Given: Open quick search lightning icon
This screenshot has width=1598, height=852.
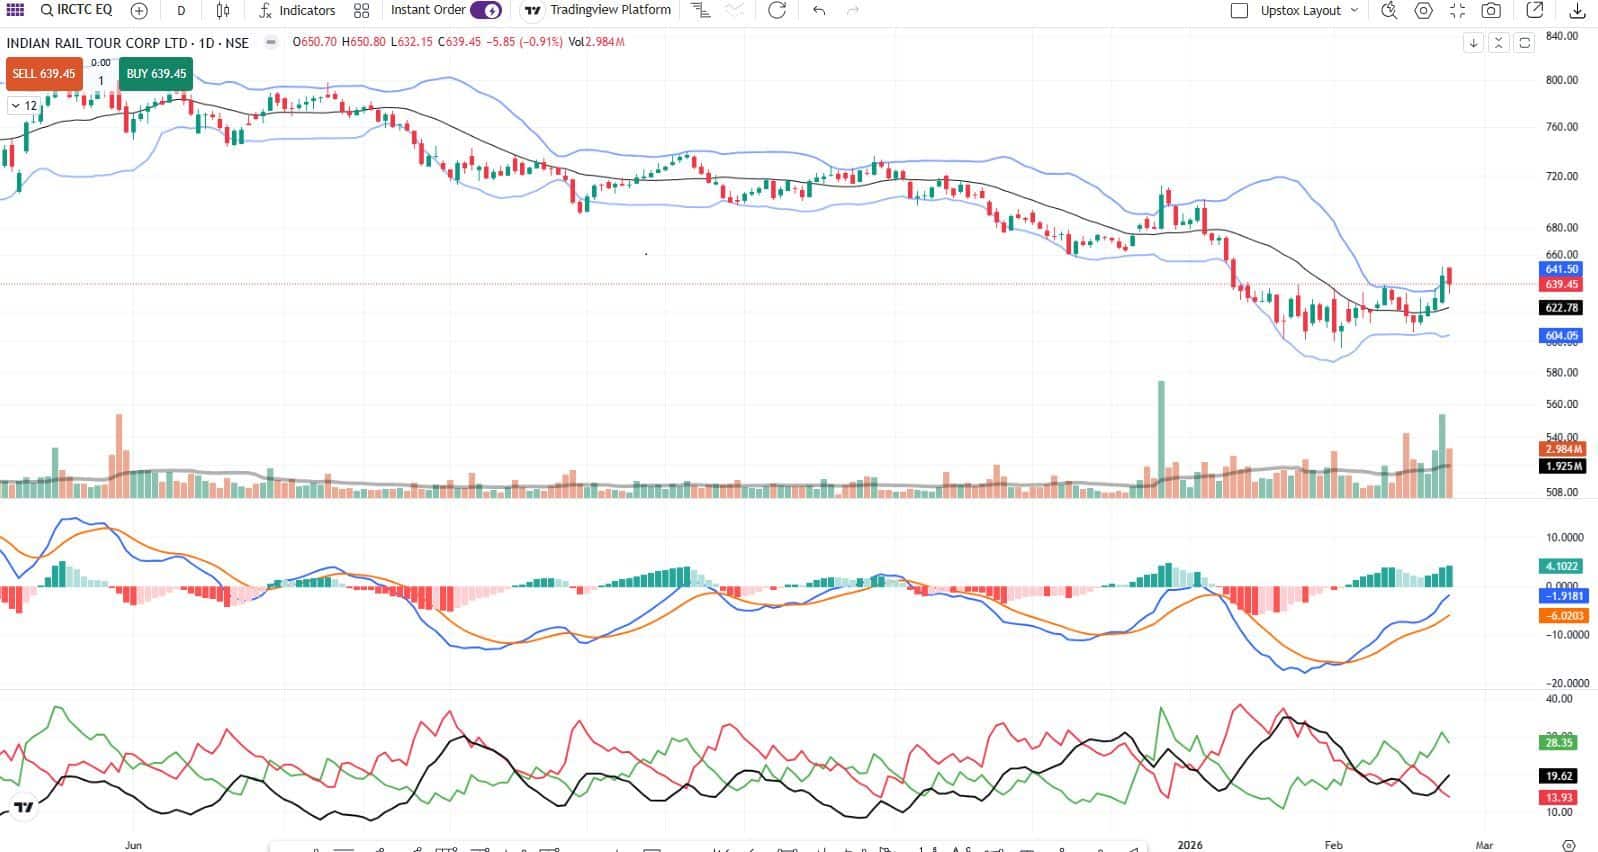Looking at the screenshot, I should click(1389, 10).
